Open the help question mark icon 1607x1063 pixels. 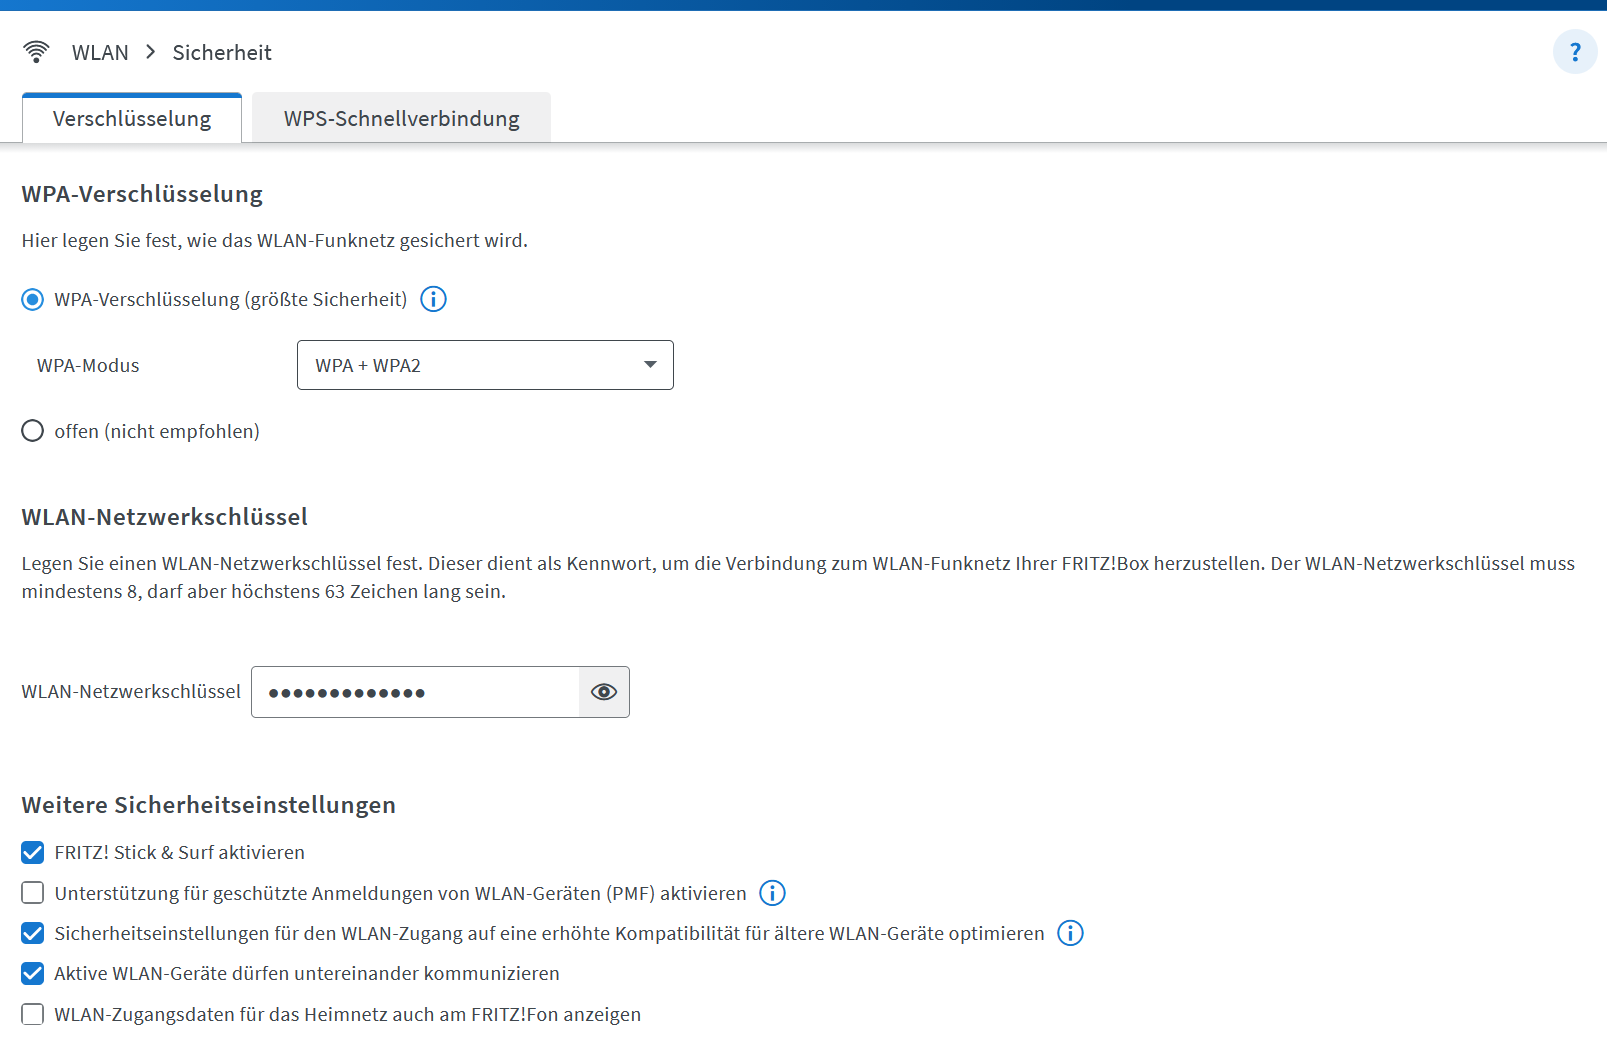pyautogui.click(x=1575, y=52)
